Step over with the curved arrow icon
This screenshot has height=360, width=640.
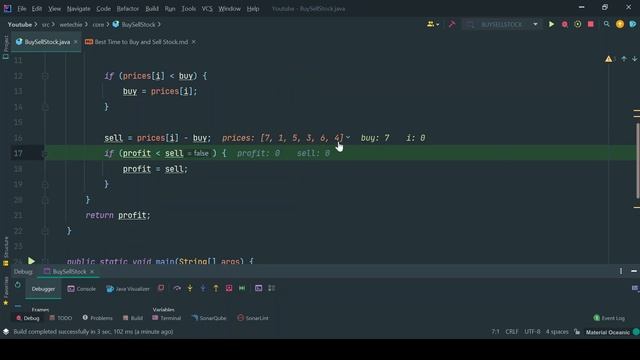[177, 288]
